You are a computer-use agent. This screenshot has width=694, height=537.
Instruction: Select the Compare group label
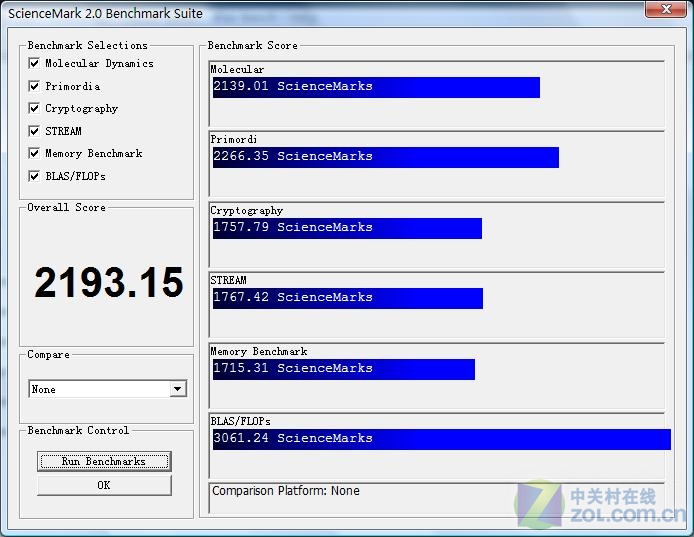click(48, 355)
